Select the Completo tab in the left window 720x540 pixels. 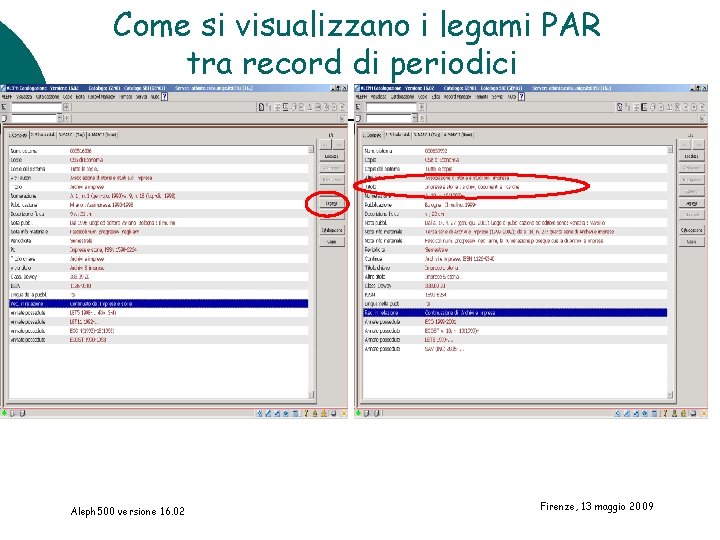point(19,135)
